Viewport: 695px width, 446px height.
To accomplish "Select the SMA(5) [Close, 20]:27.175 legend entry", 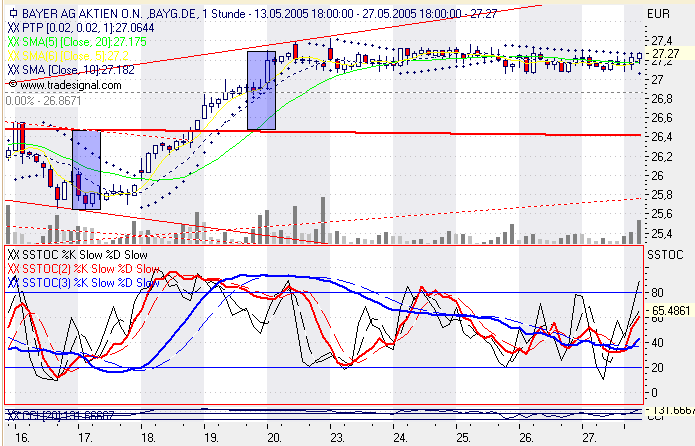I will click(x=84, y=42).
